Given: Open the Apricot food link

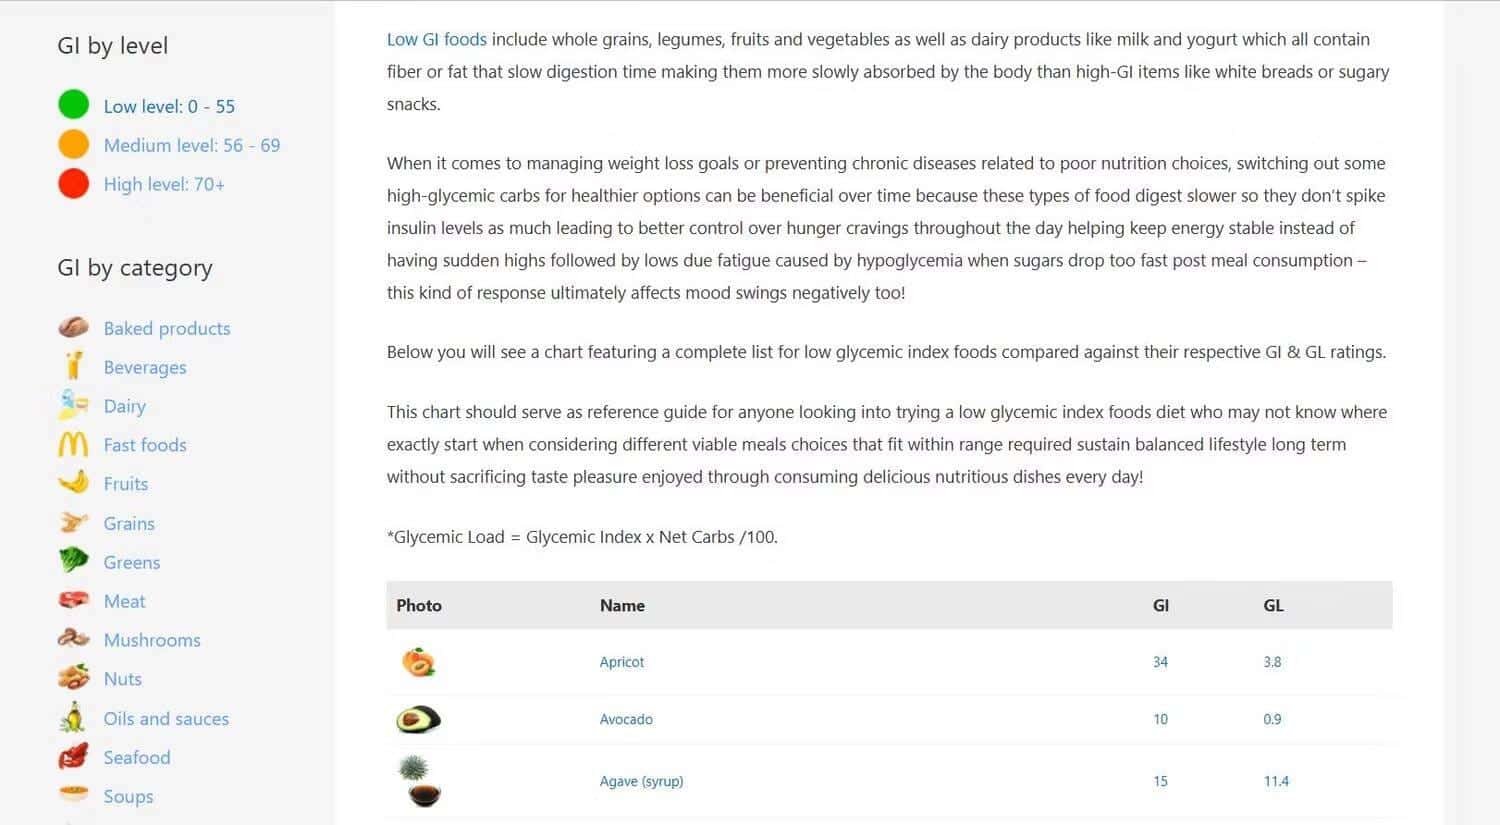Looking at the screenshot, I should (x=622, y=662).
